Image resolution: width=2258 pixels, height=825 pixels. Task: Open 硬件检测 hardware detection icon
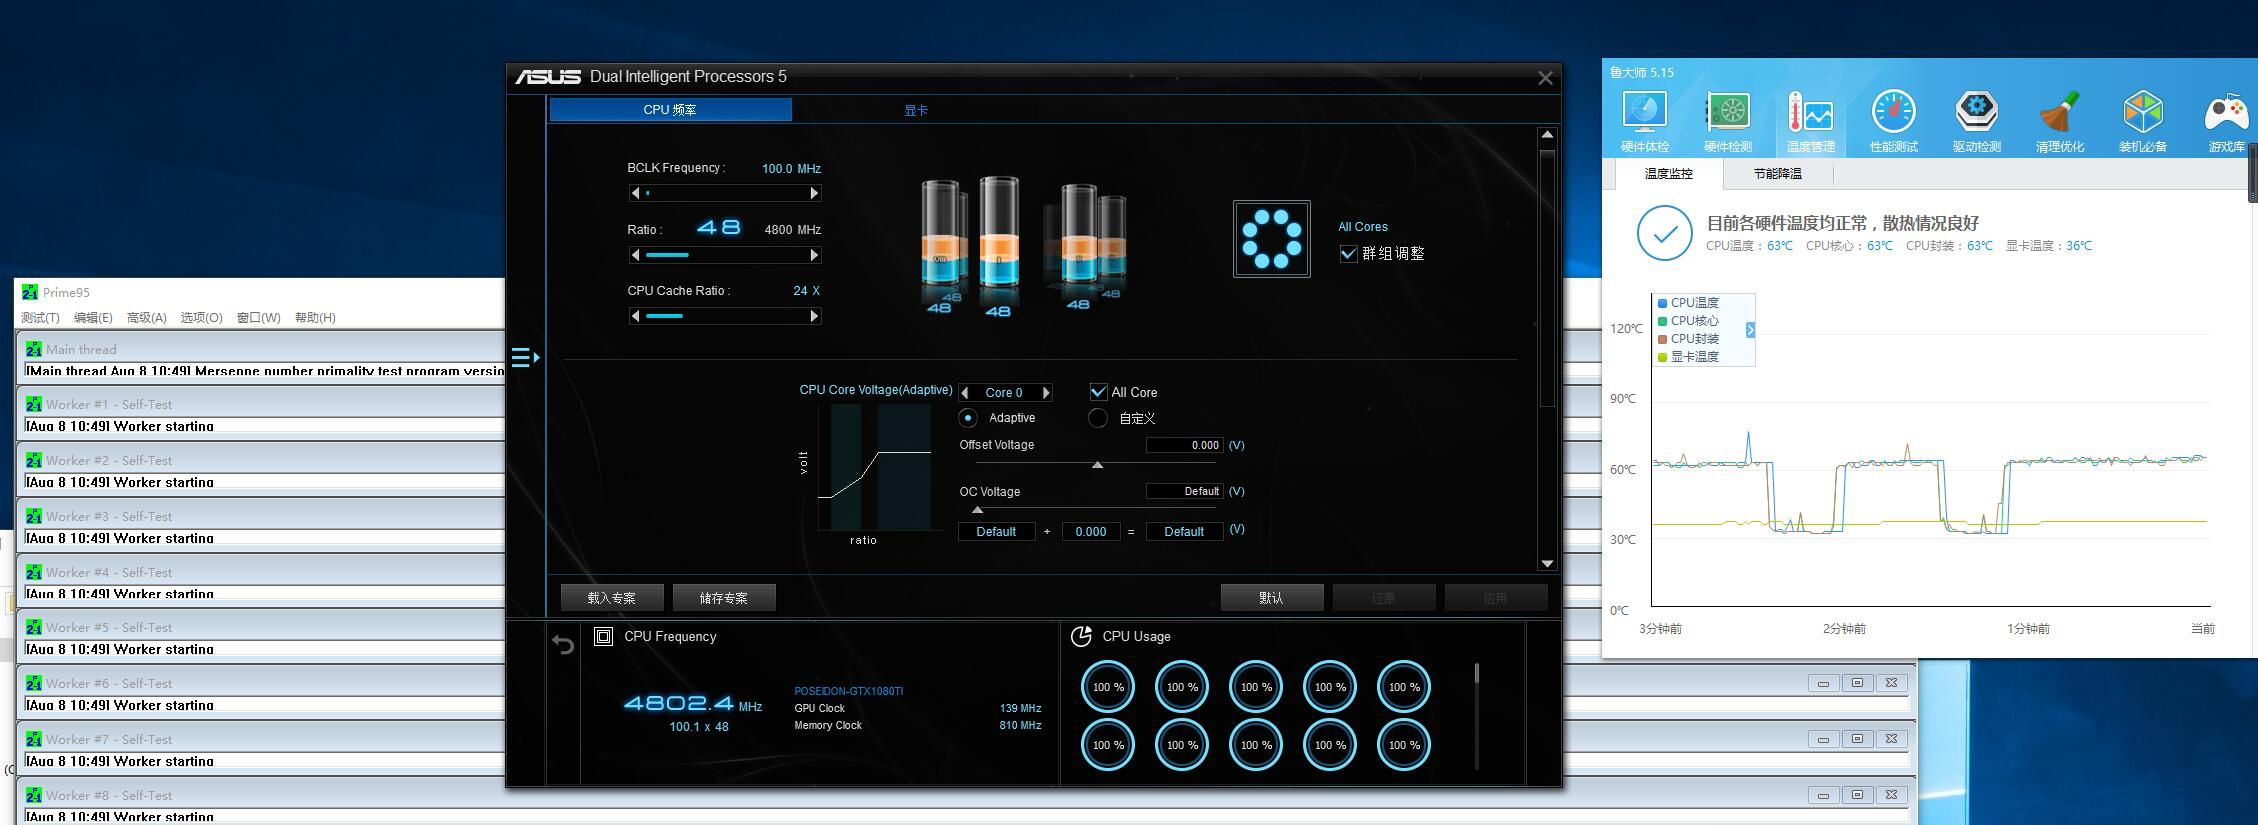(1728, 122)
